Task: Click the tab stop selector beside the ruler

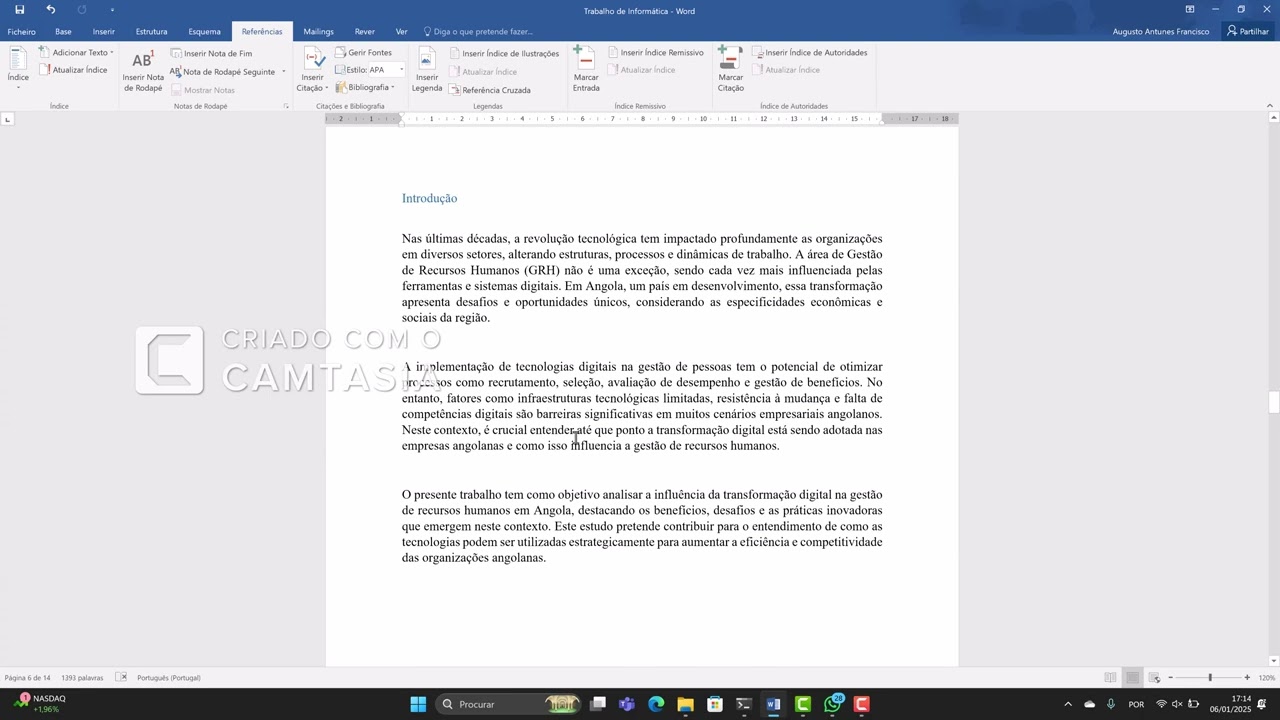Action: pos(7,119)
